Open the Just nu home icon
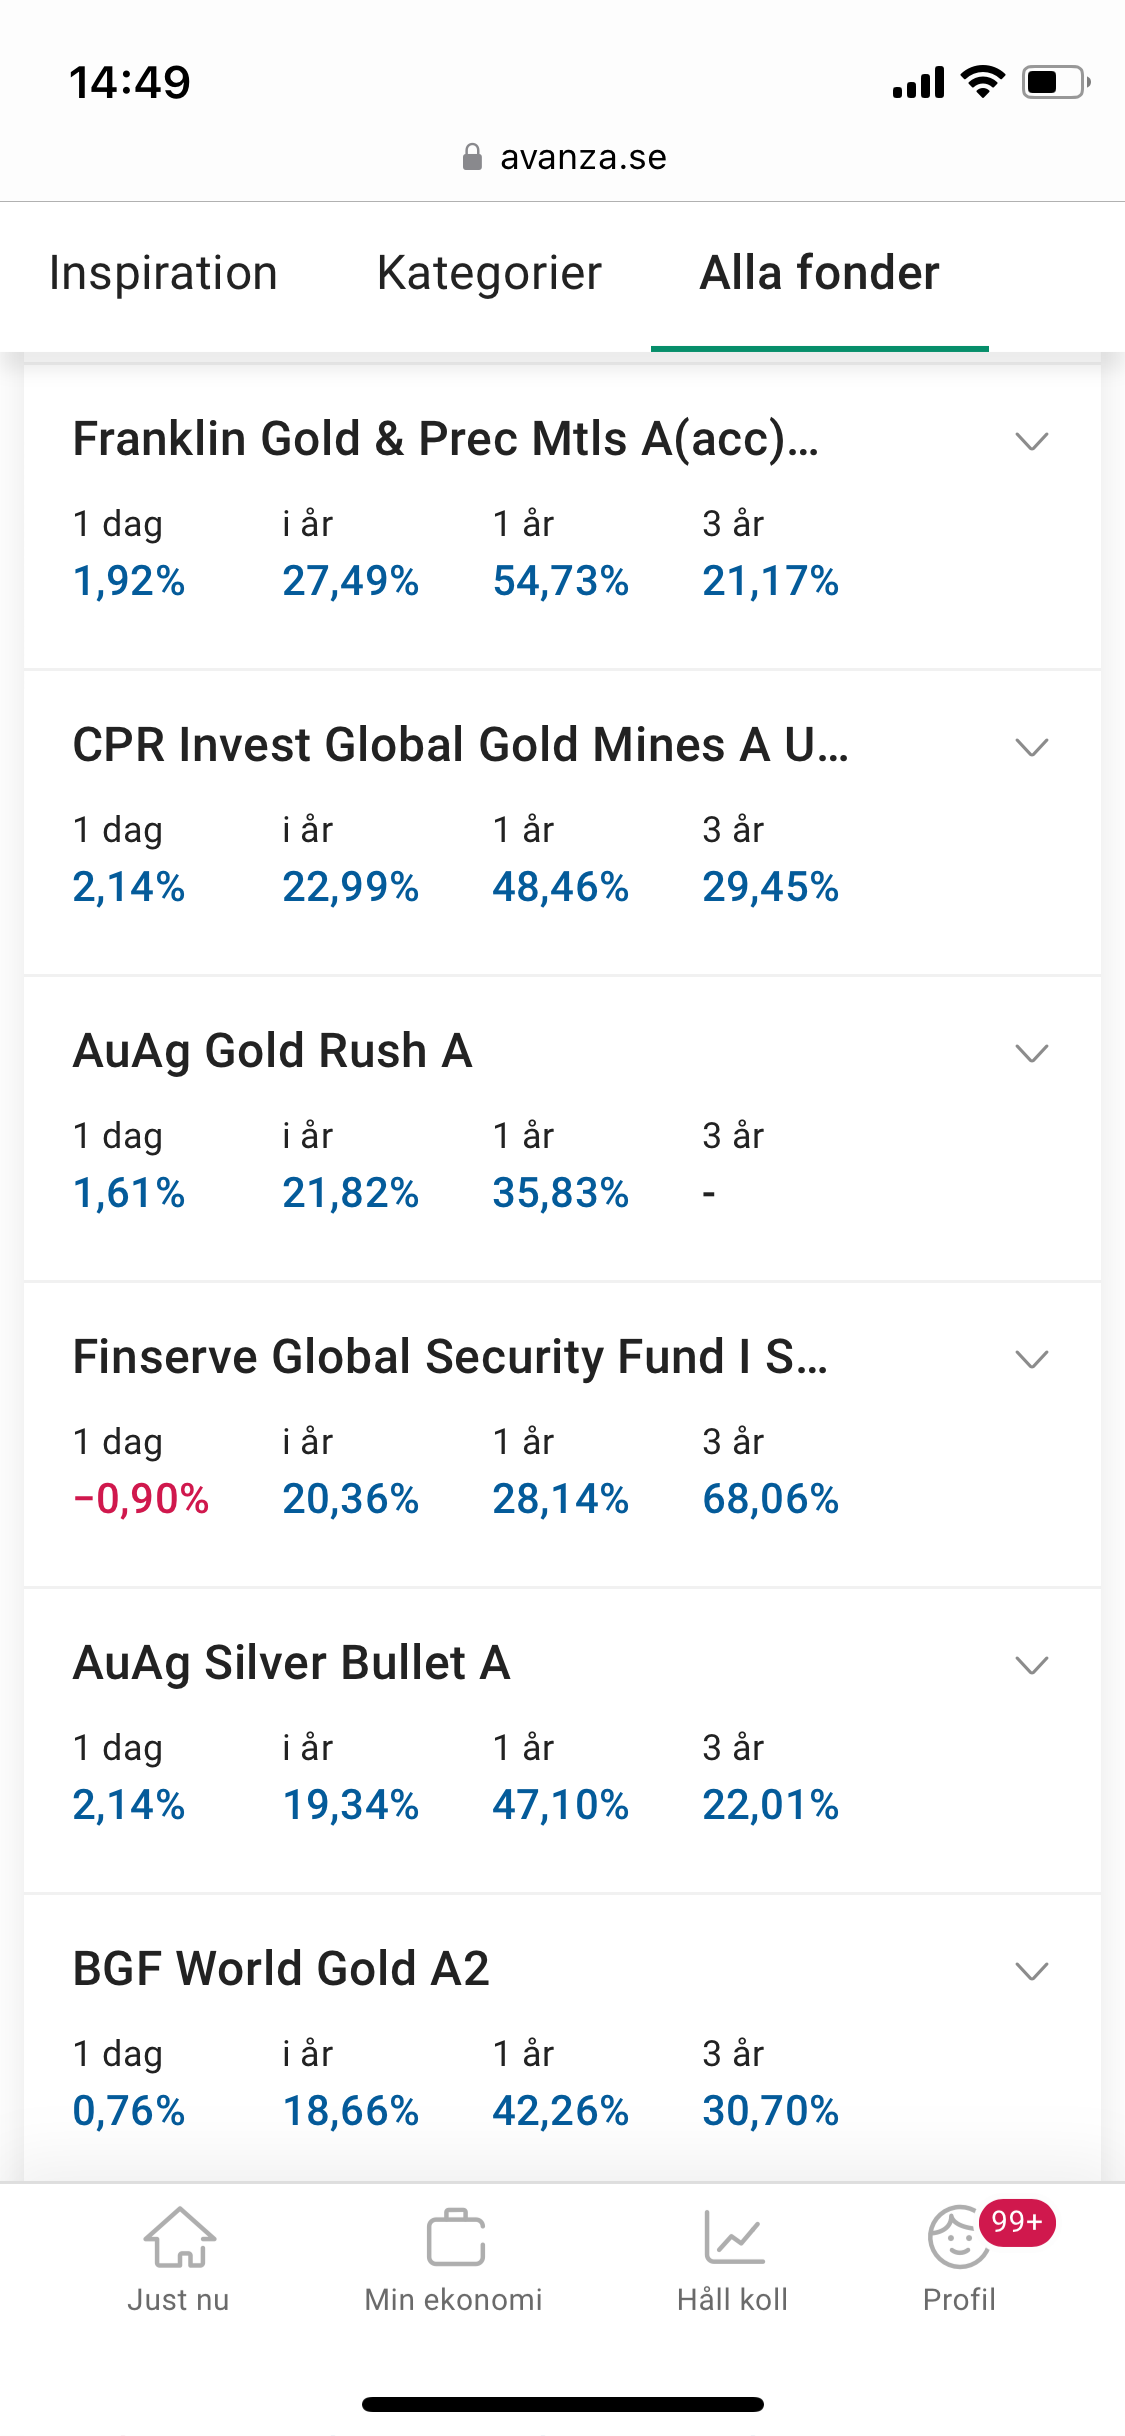 coord(179,2238)
